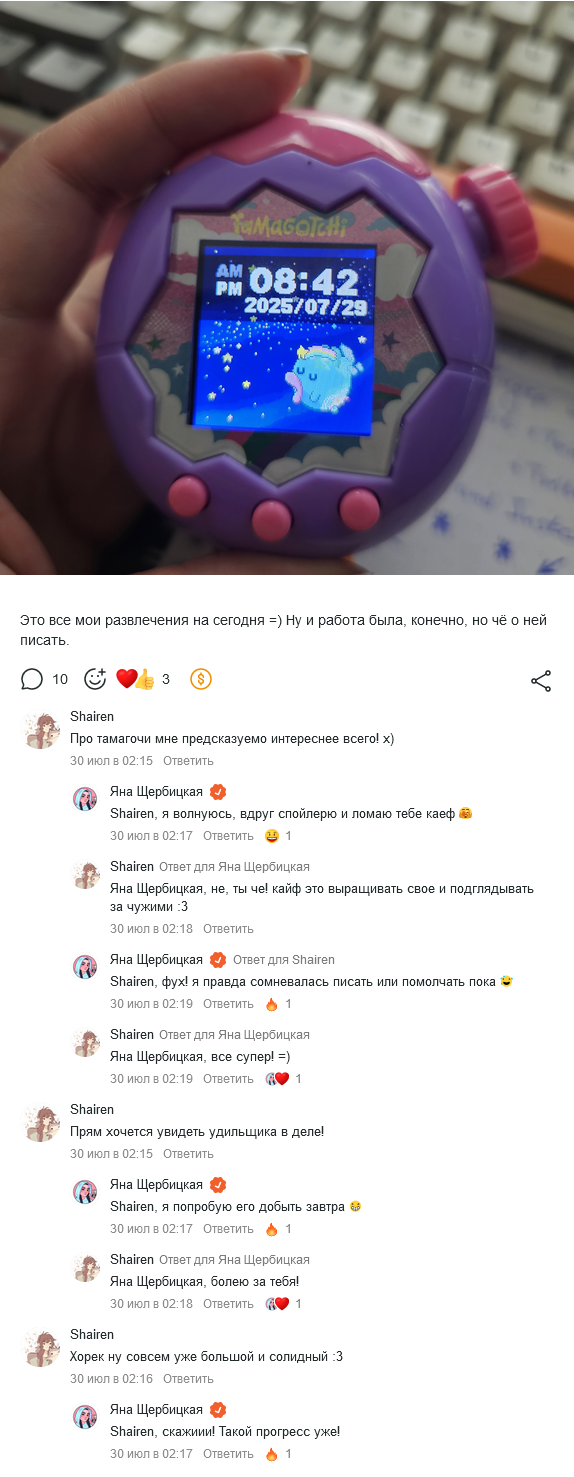Open the Tamagotchi photo

coord(287,287)
